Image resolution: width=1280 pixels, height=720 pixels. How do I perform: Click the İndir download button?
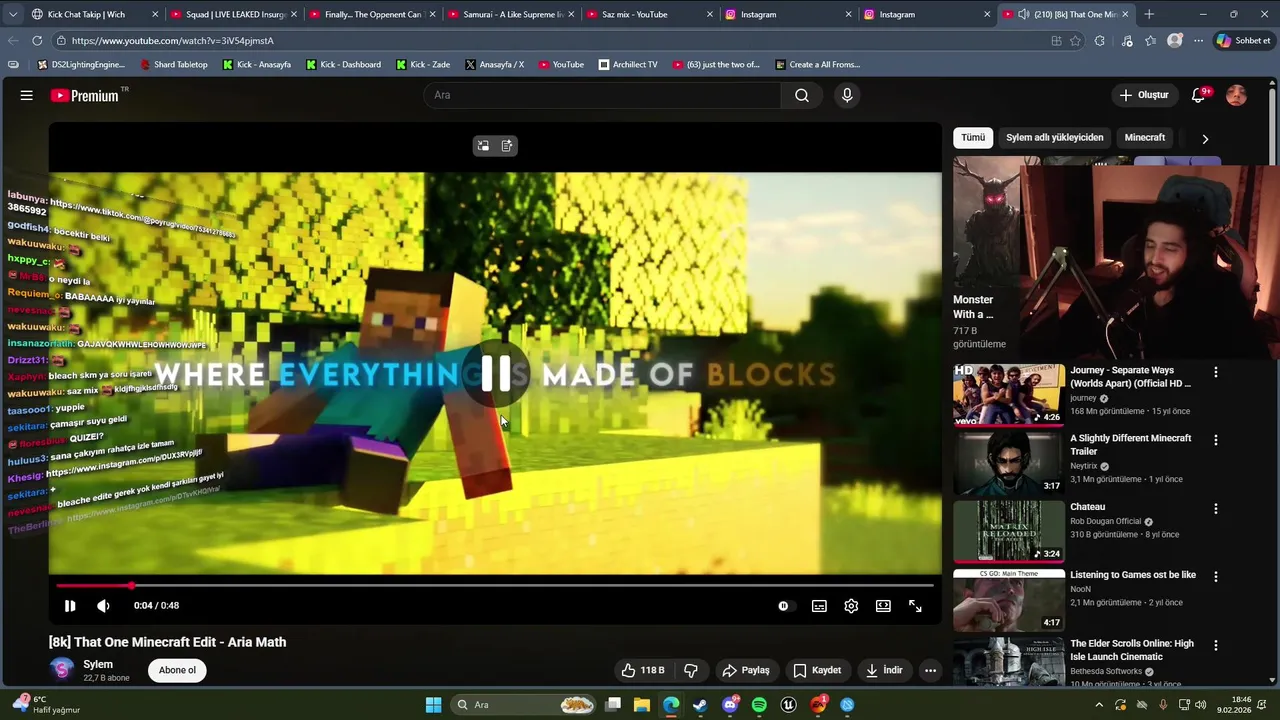[884, 670]
